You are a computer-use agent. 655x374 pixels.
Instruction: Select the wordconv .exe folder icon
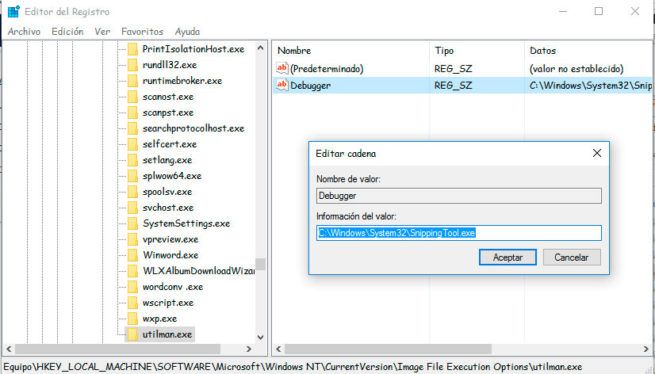133,287
